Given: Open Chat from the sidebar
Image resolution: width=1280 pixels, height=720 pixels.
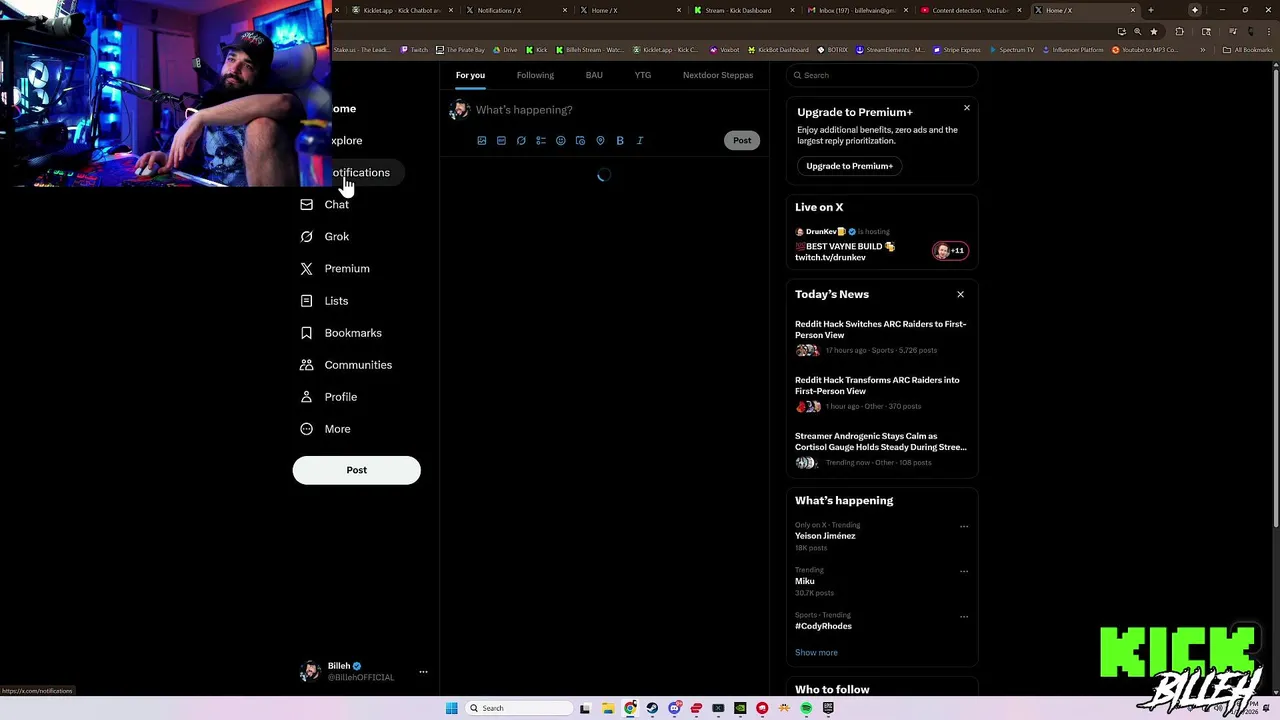Looking at the screenshot, I should click(325, 204).
